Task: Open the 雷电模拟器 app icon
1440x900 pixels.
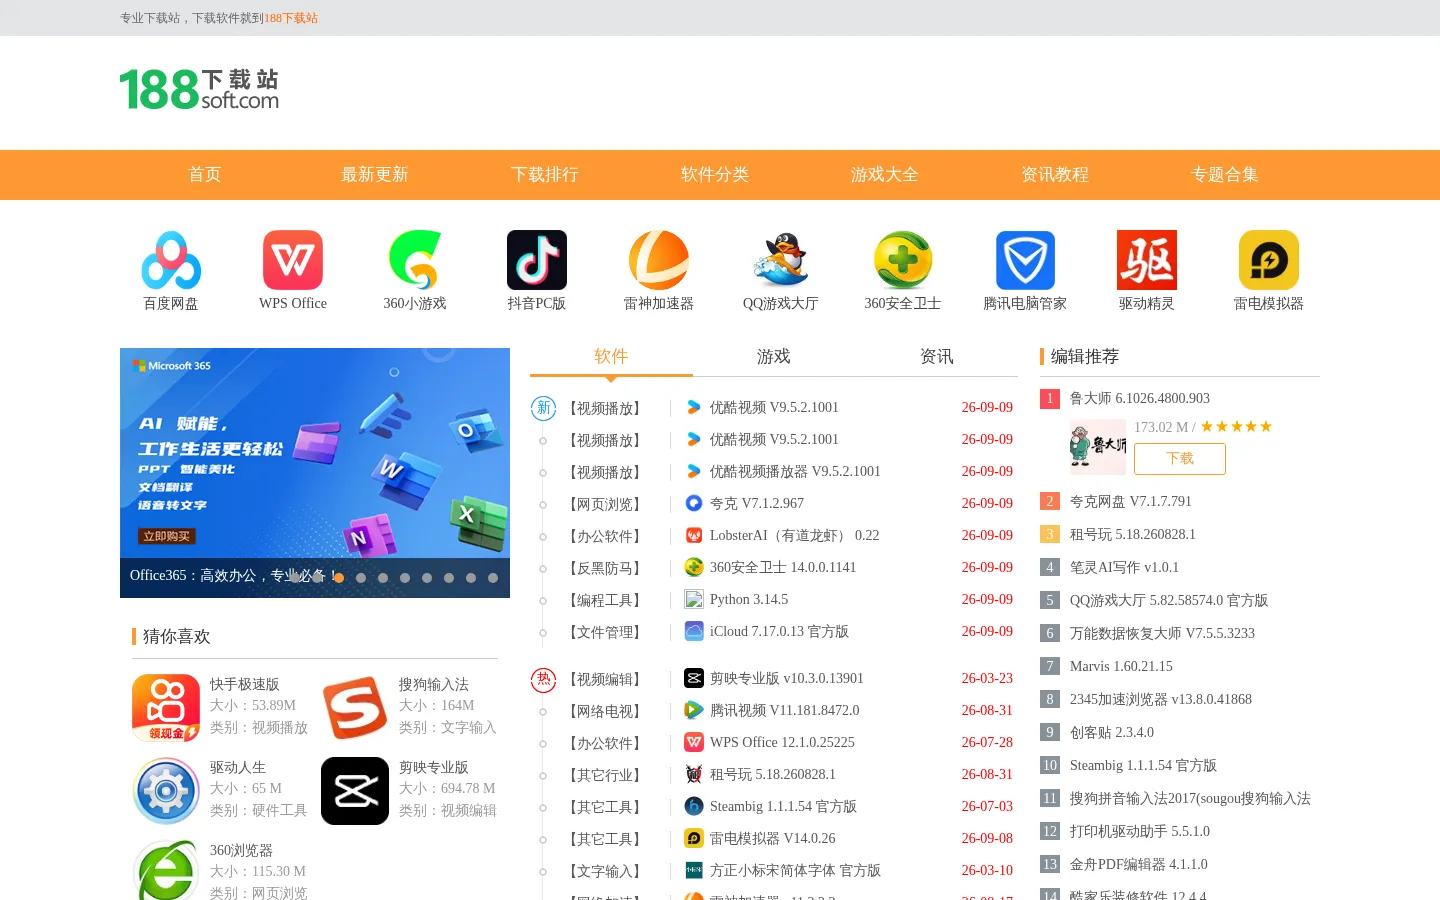Action: 1269,260
